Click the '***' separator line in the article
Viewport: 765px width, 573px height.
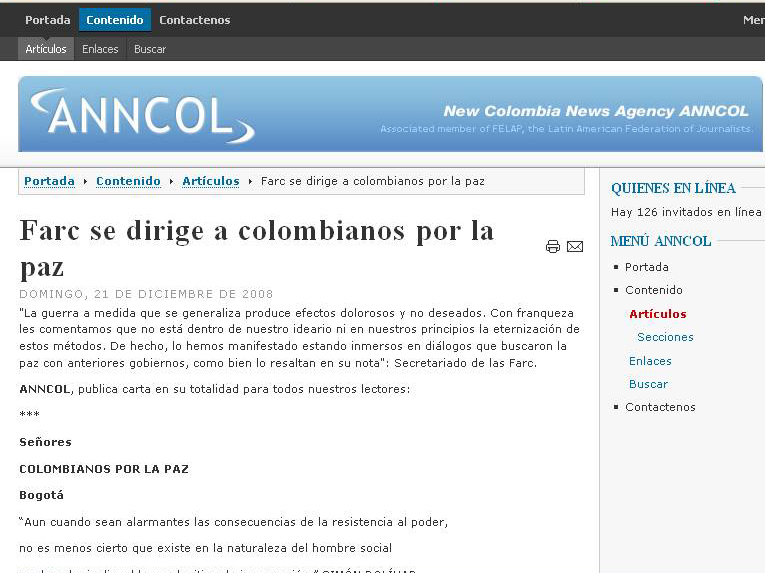pyautogui.click(x=29, y=415)
